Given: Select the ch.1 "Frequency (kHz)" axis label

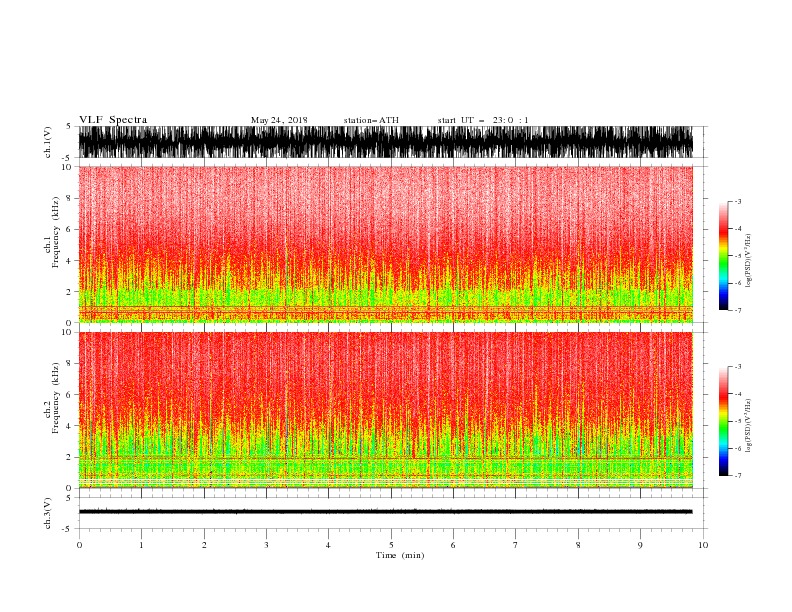Looking at the screenshot, I should point(56,233).
